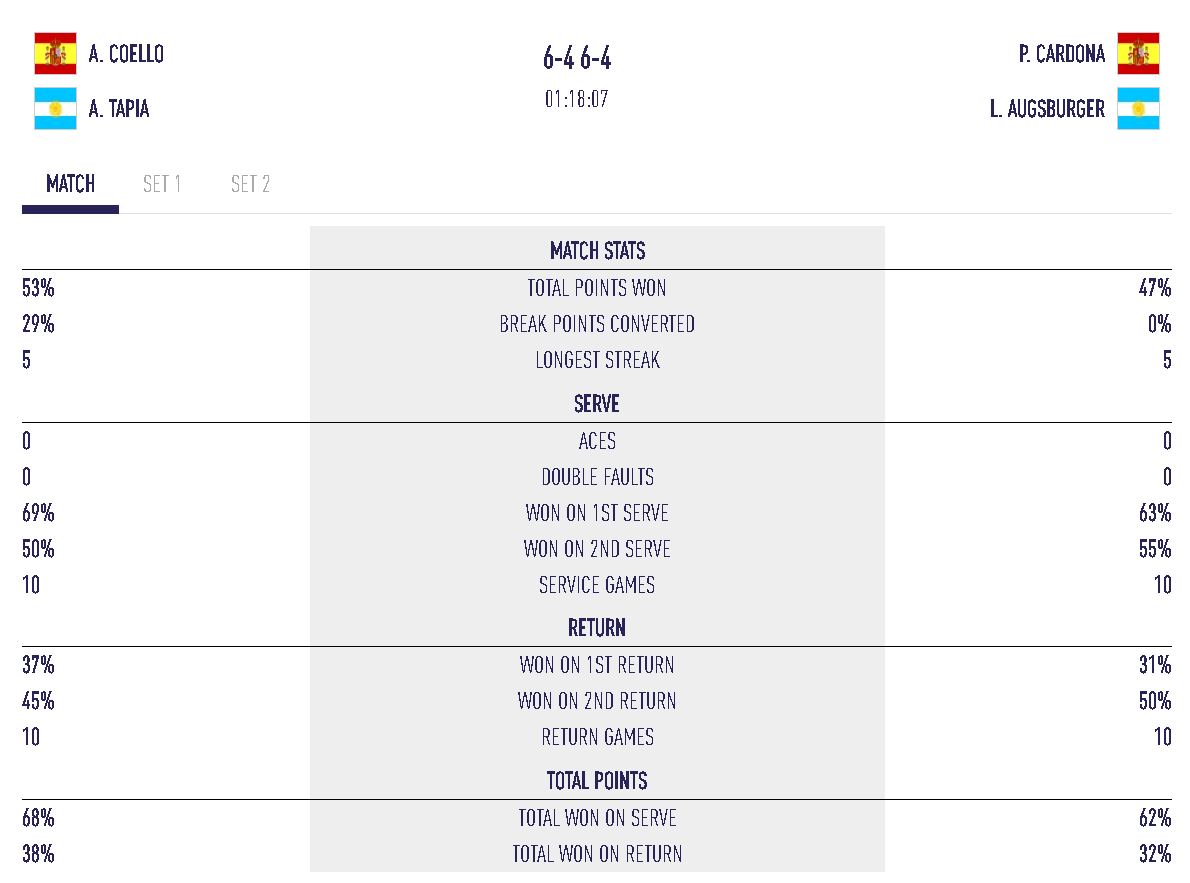Screen dimensions: 1190x883
Task: Open the SET 1 tab
Action: pos(162,184)
